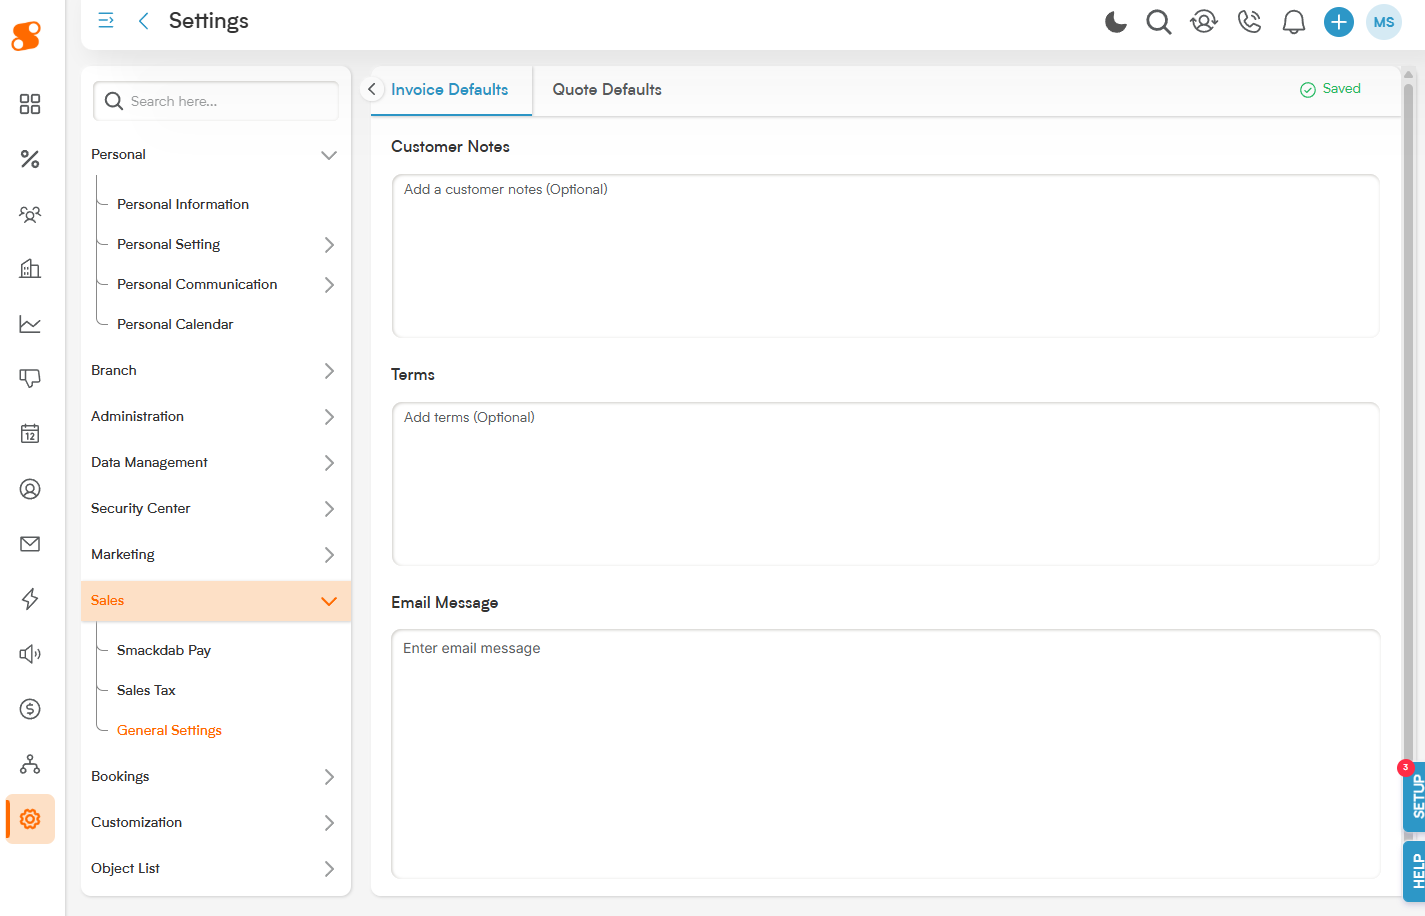Open Personal Information settings
1425x916 pixels.
(x=183, y=204)
